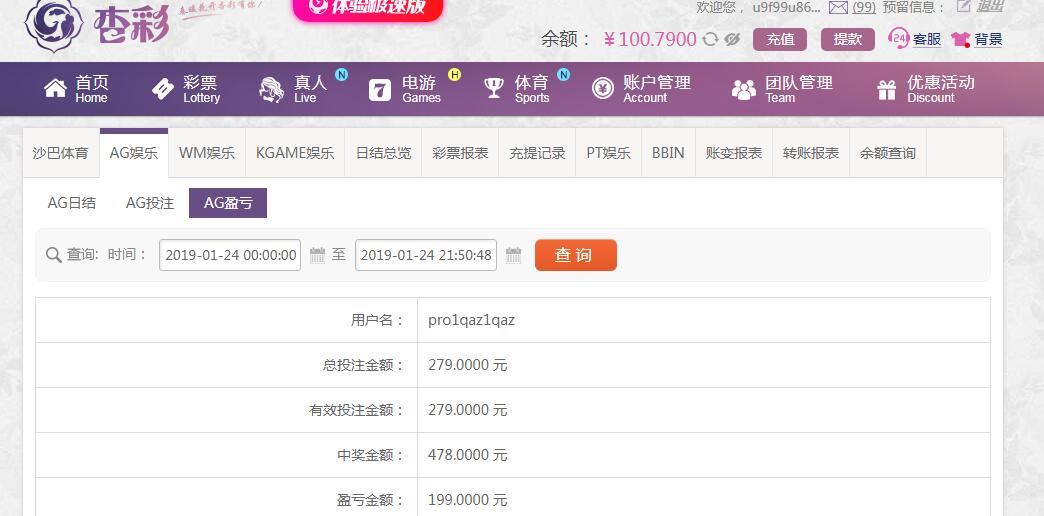Click the 中奖金额 478.0000 元 value

[467, 455]
